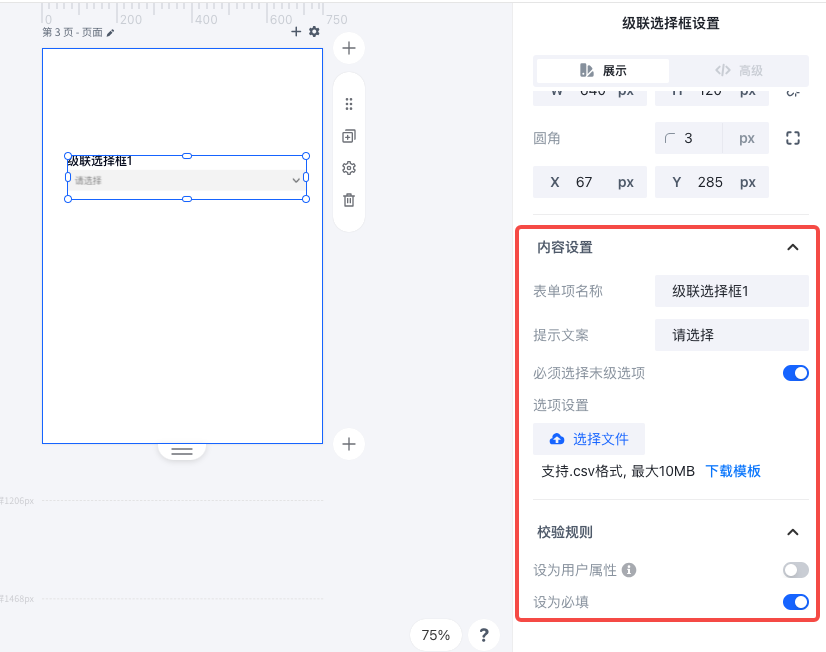Click the X position field

click(x=590, y=182)
